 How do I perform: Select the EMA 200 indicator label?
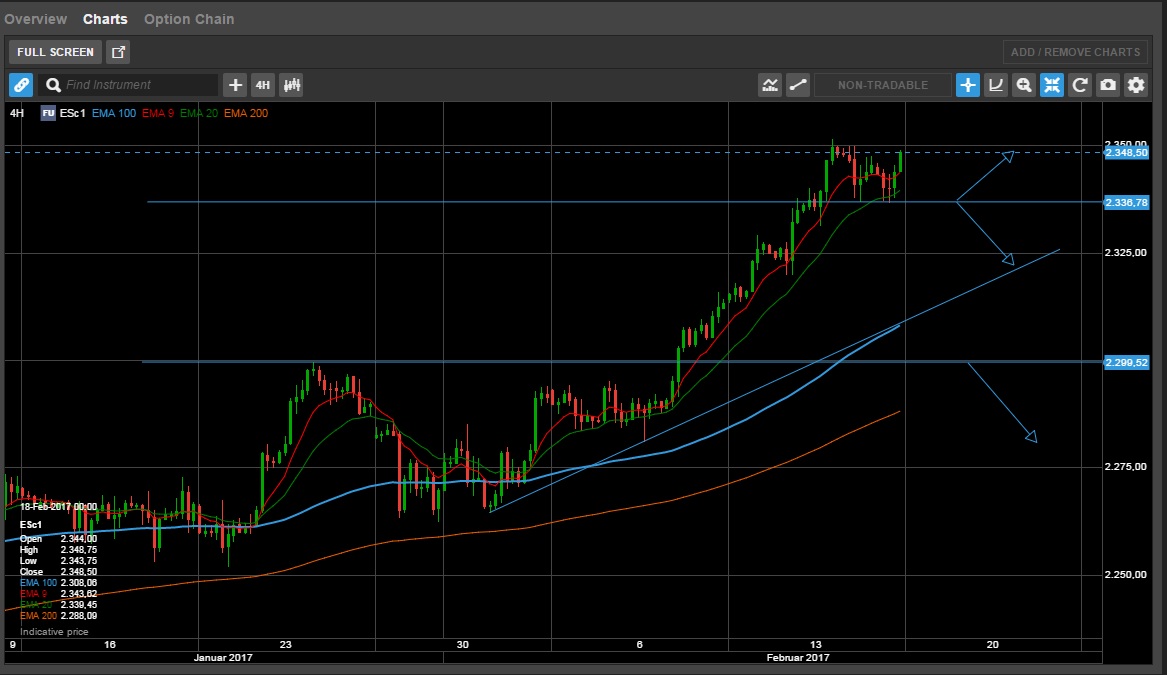(246, 113)
